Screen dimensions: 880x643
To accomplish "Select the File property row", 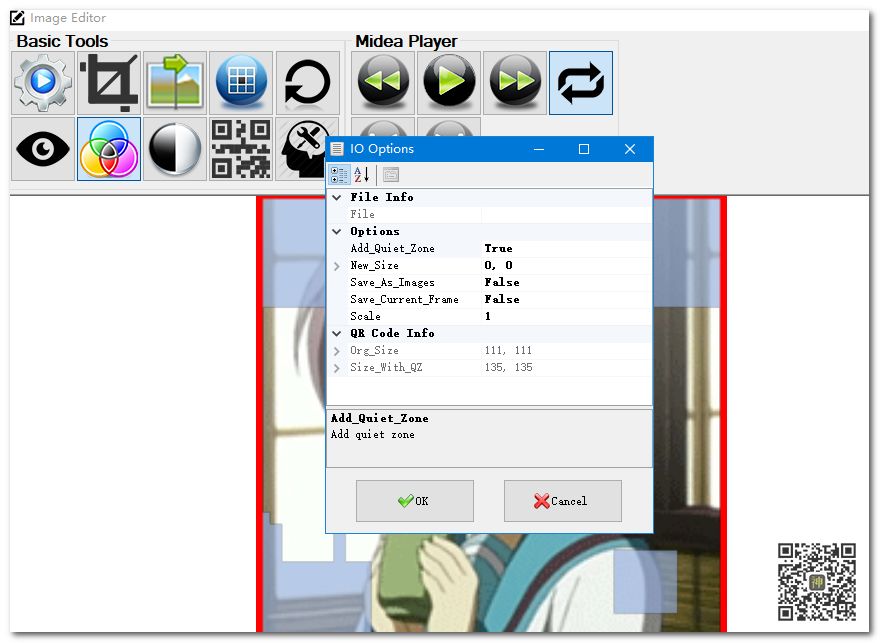I will point(489,214).
